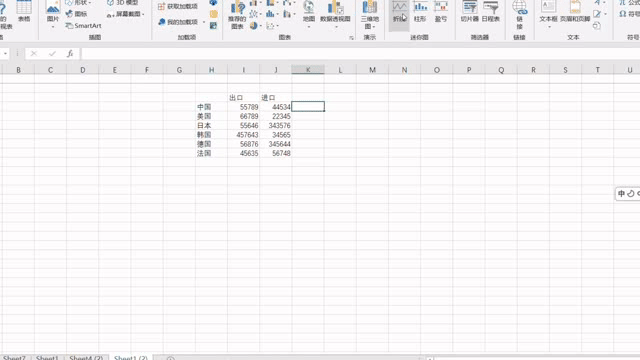640x360 pixels.
Task: Click the formula bar cancel X icon
Action: coord(34,53)
